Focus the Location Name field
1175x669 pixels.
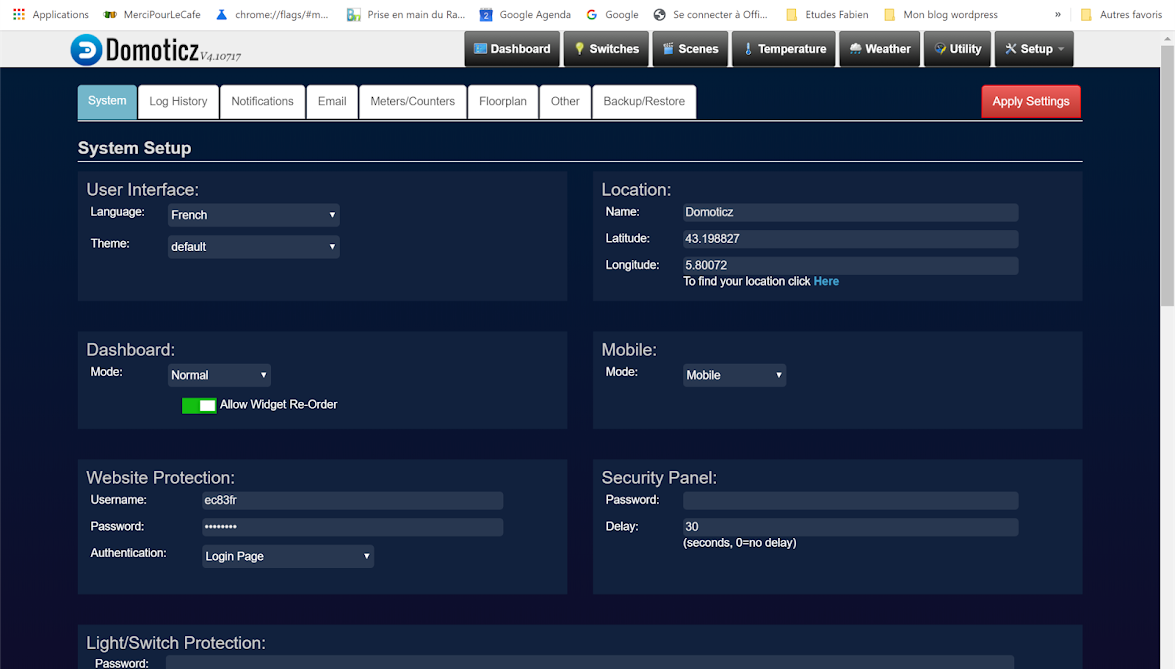[x=851, y=212]
